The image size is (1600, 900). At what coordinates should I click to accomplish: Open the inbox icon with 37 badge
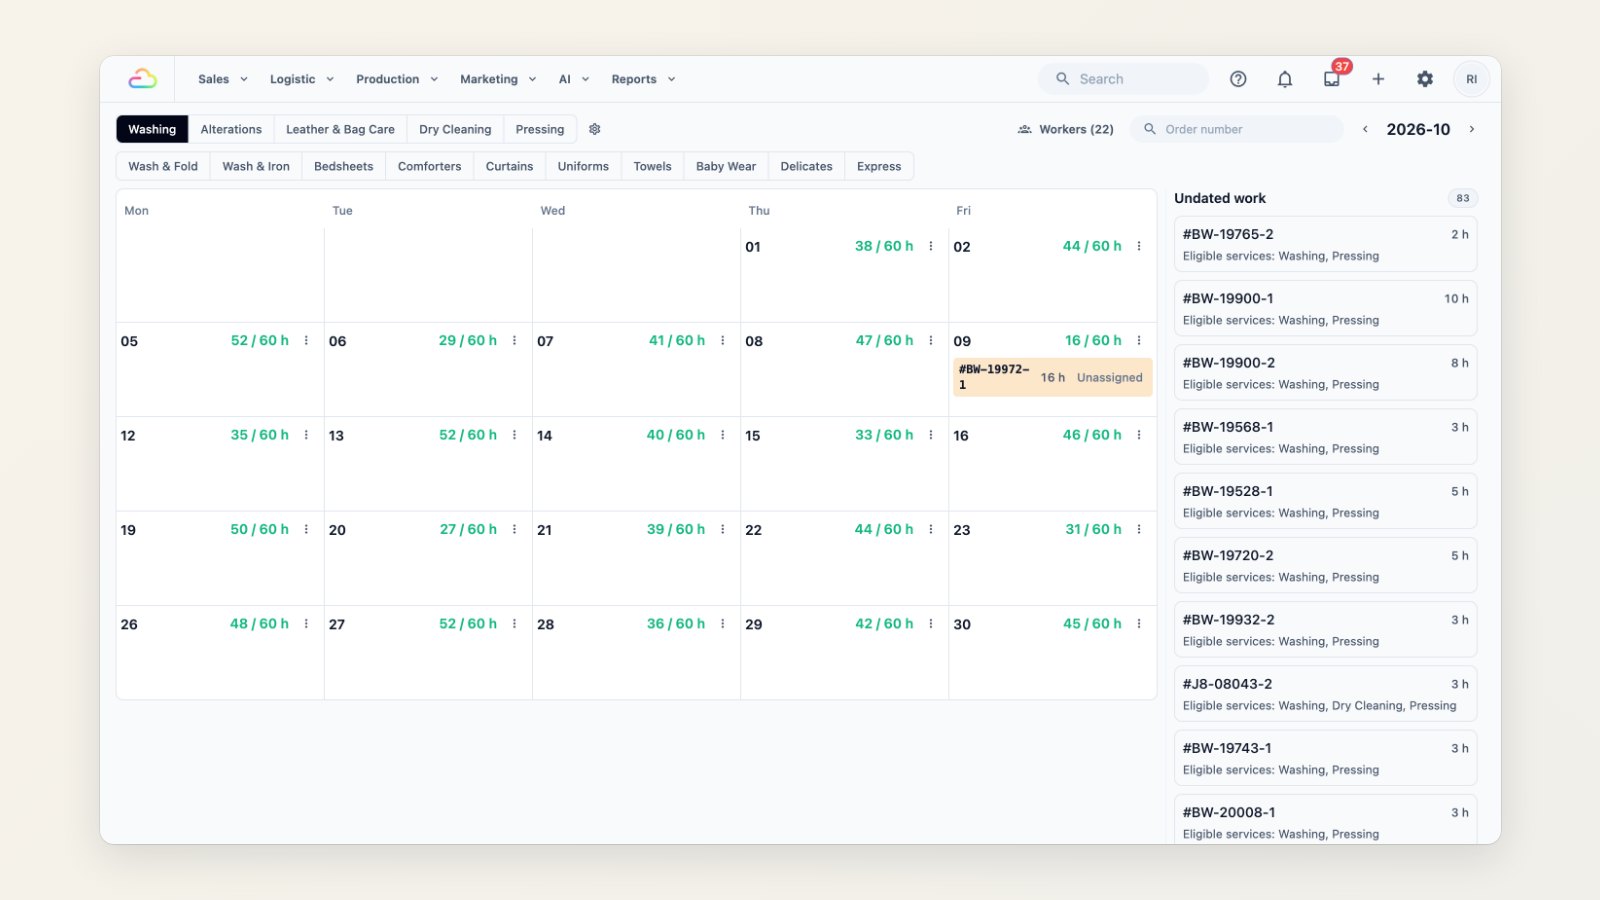point(1332,79)
